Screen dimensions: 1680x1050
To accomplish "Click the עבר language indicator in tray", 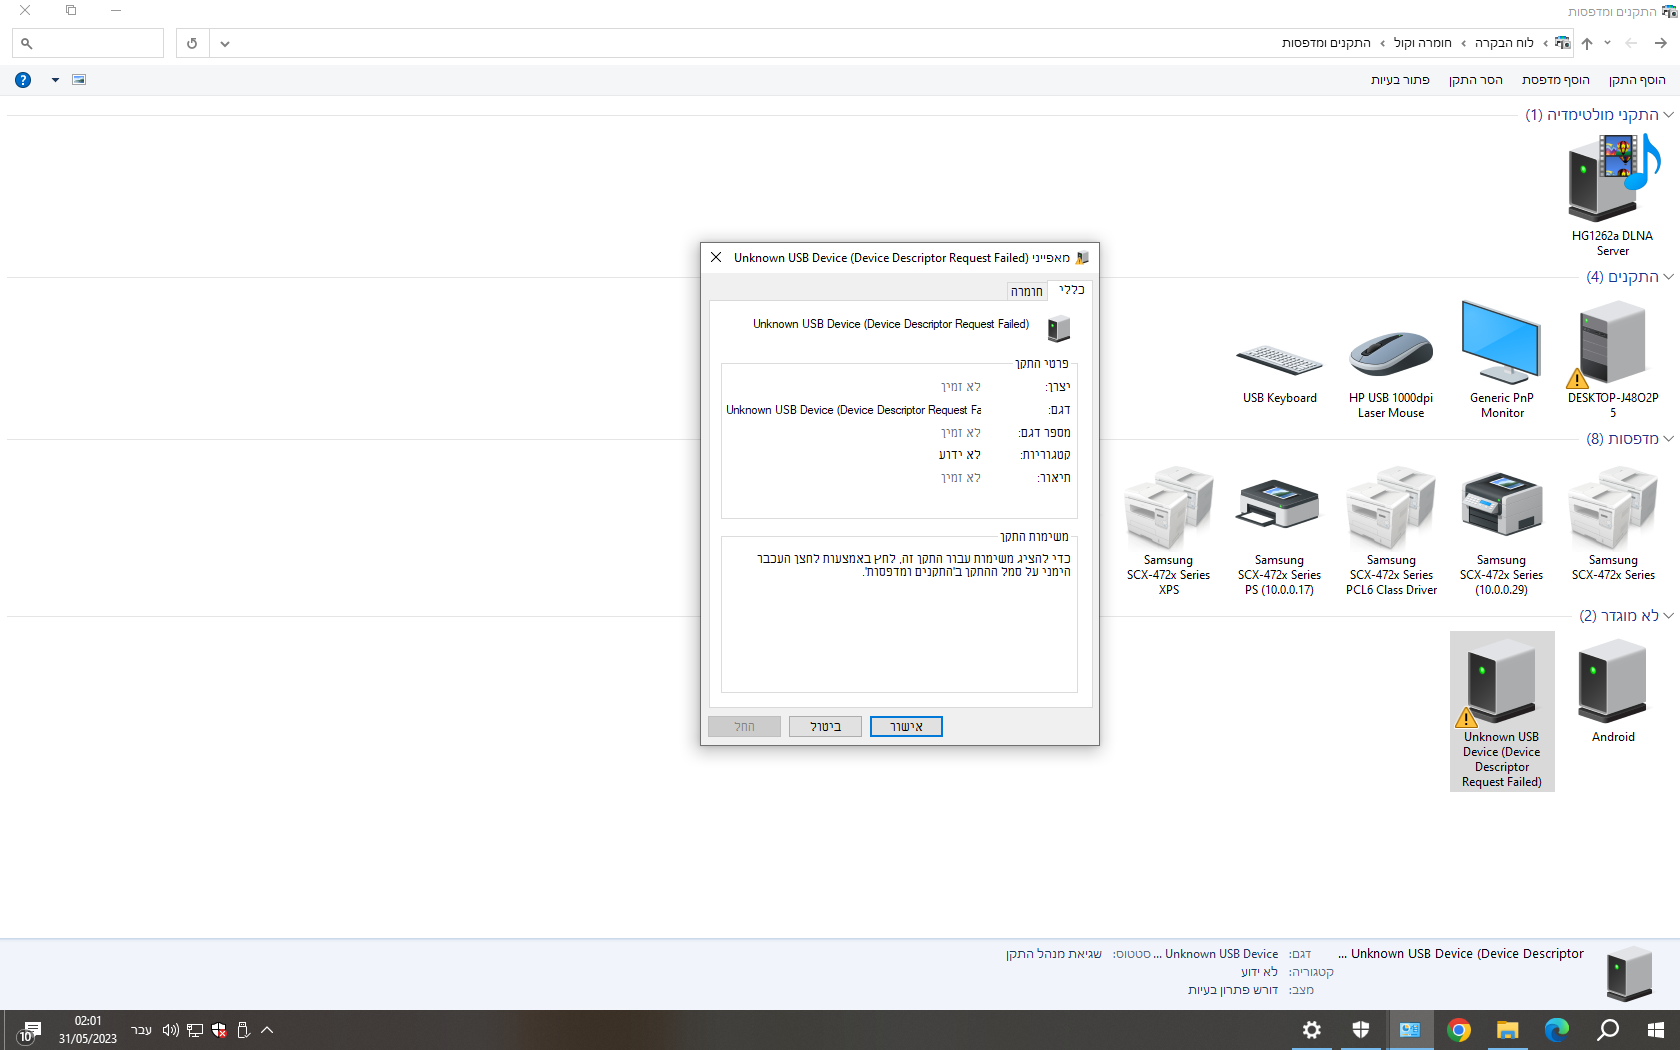I will point(141,1030).
